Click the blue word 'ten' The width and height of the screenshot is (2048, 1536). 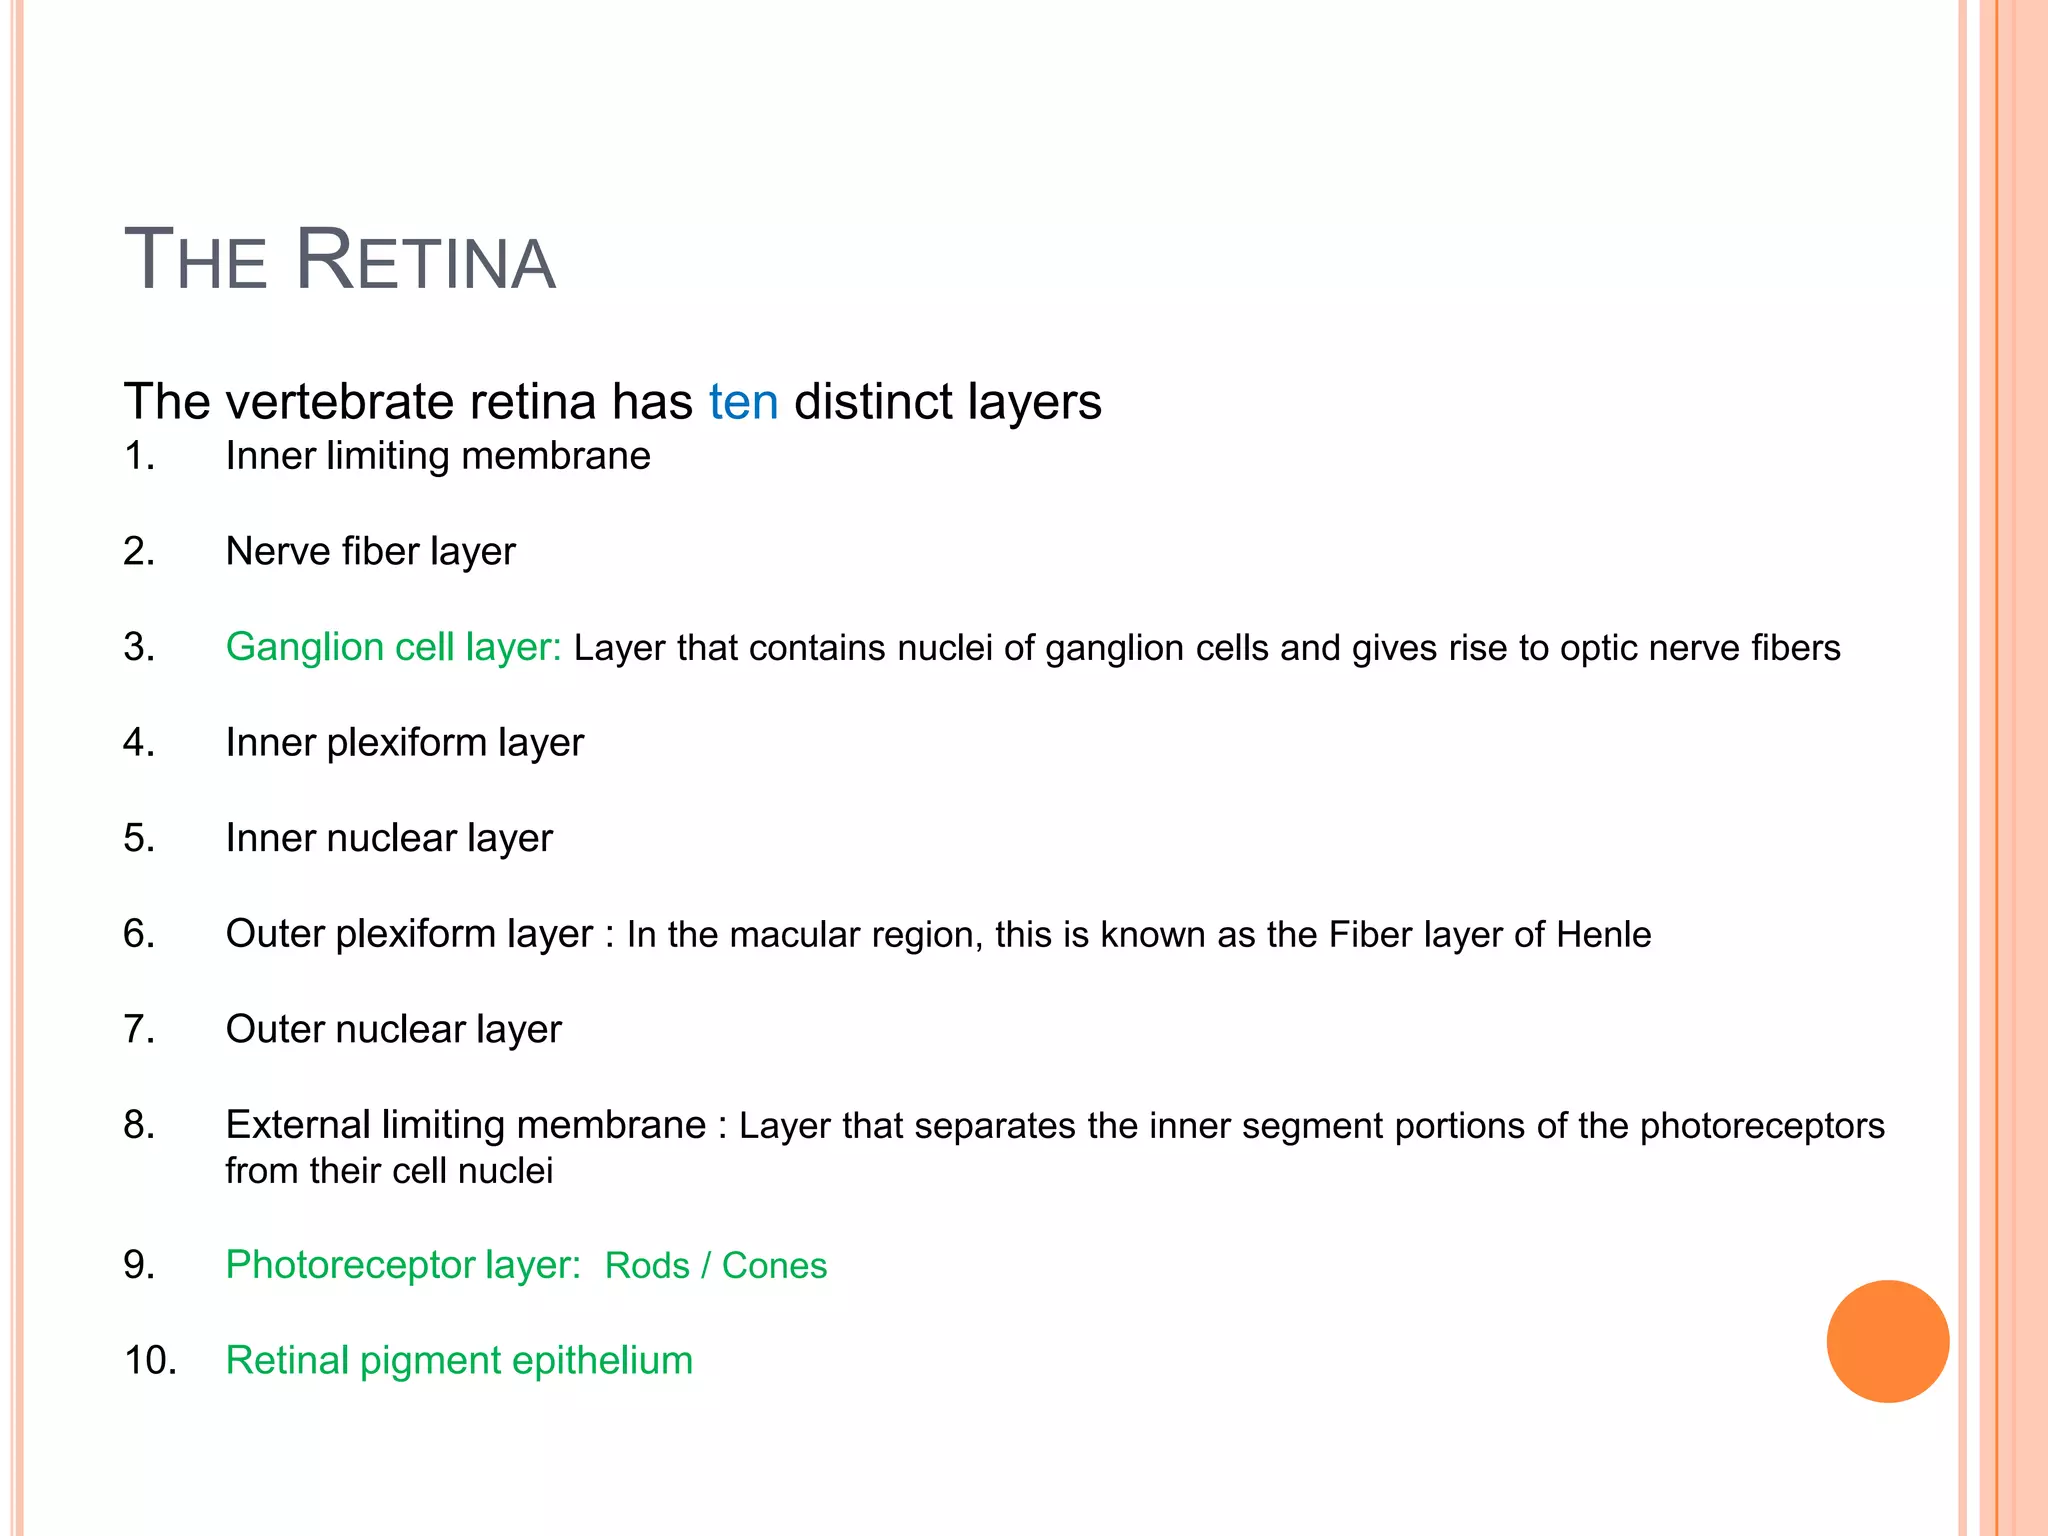pyautogui.click(x=743, y=402)
